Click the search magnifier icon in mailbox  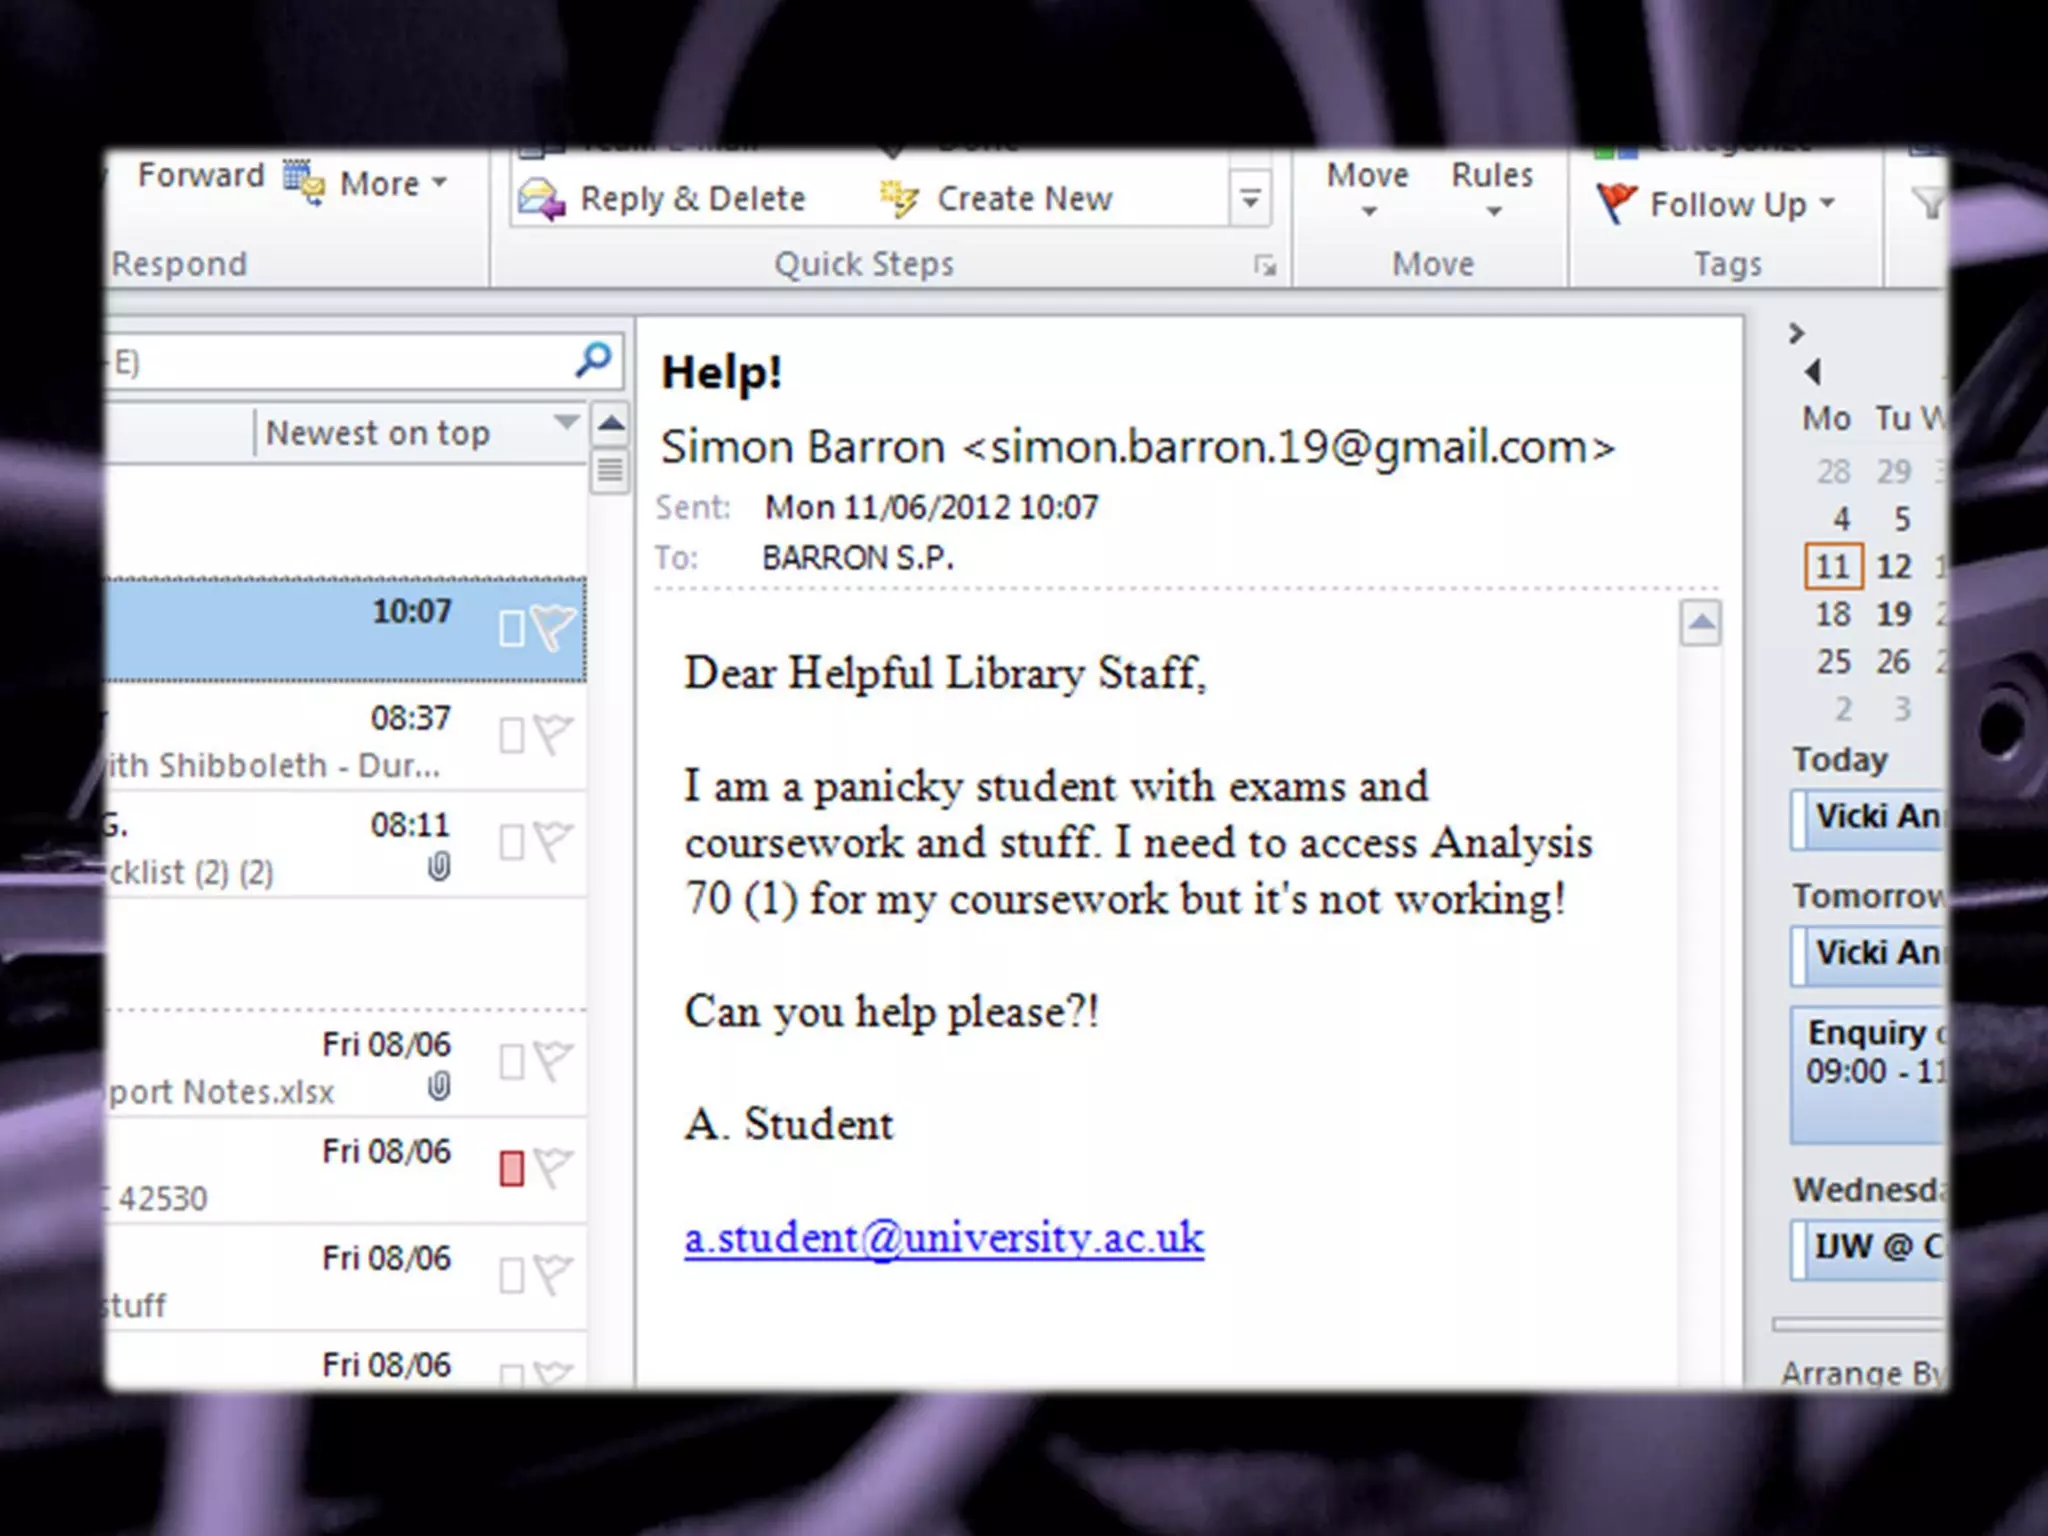[593, 360]
